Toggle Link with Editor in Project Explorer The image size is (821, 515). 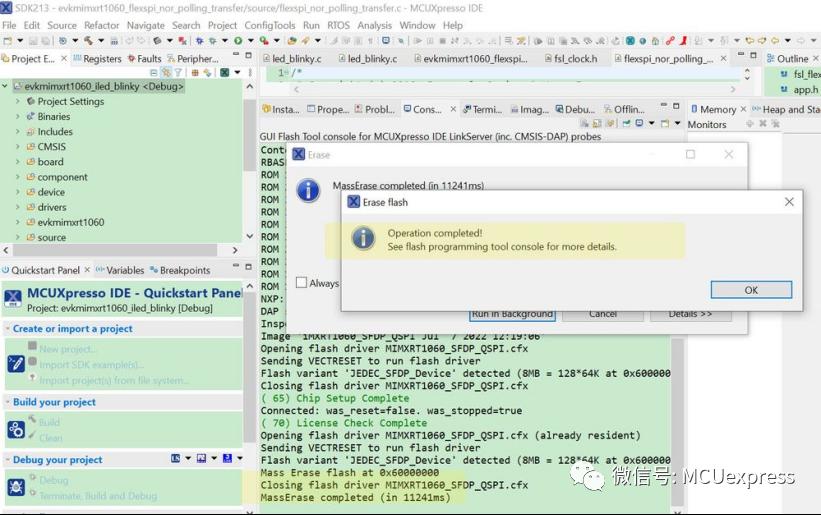tap(166, 73)
